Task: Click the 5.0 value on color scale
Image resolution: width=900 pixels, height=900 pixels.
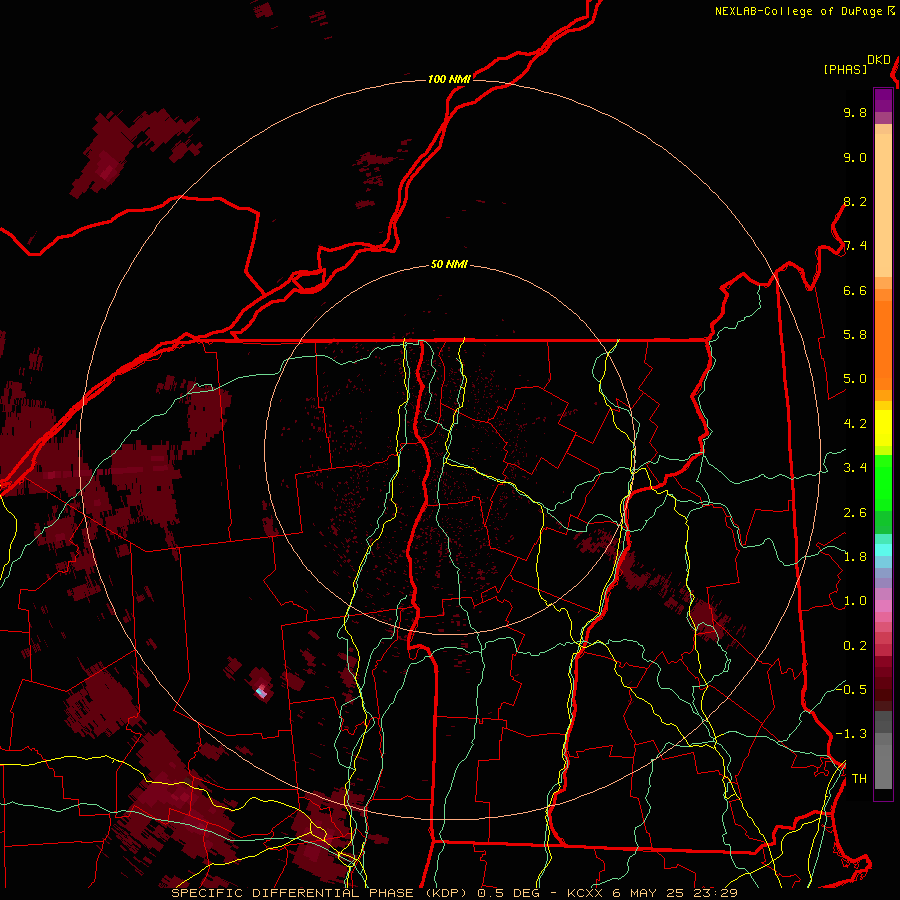Action: click(855, 379)
